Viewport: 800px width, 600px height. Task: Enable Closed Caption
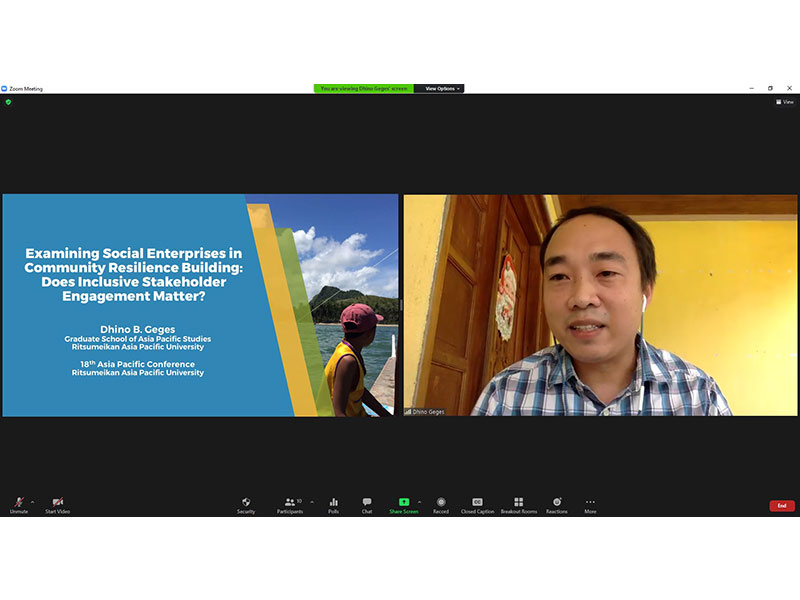coord(477,504)
